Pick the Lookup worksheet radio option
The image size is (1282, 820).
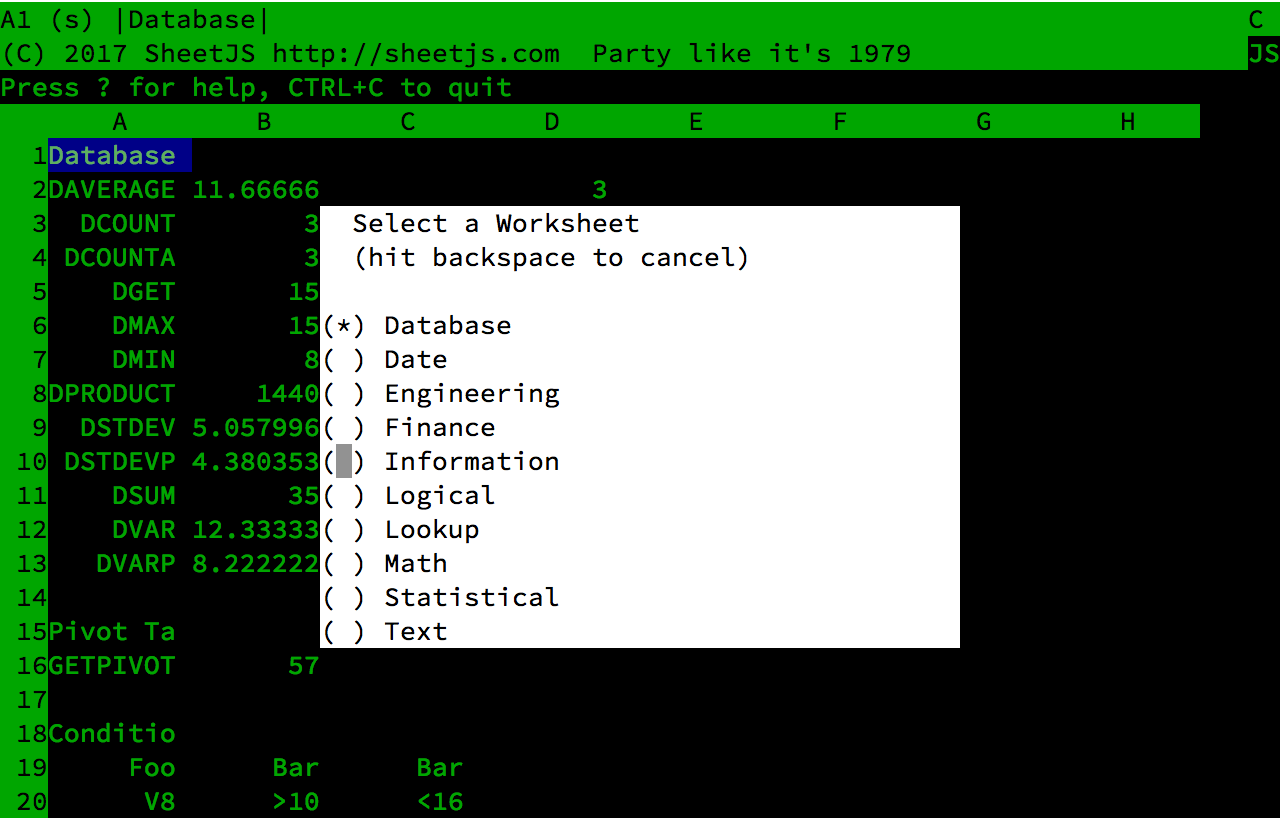tap(344, 530)
